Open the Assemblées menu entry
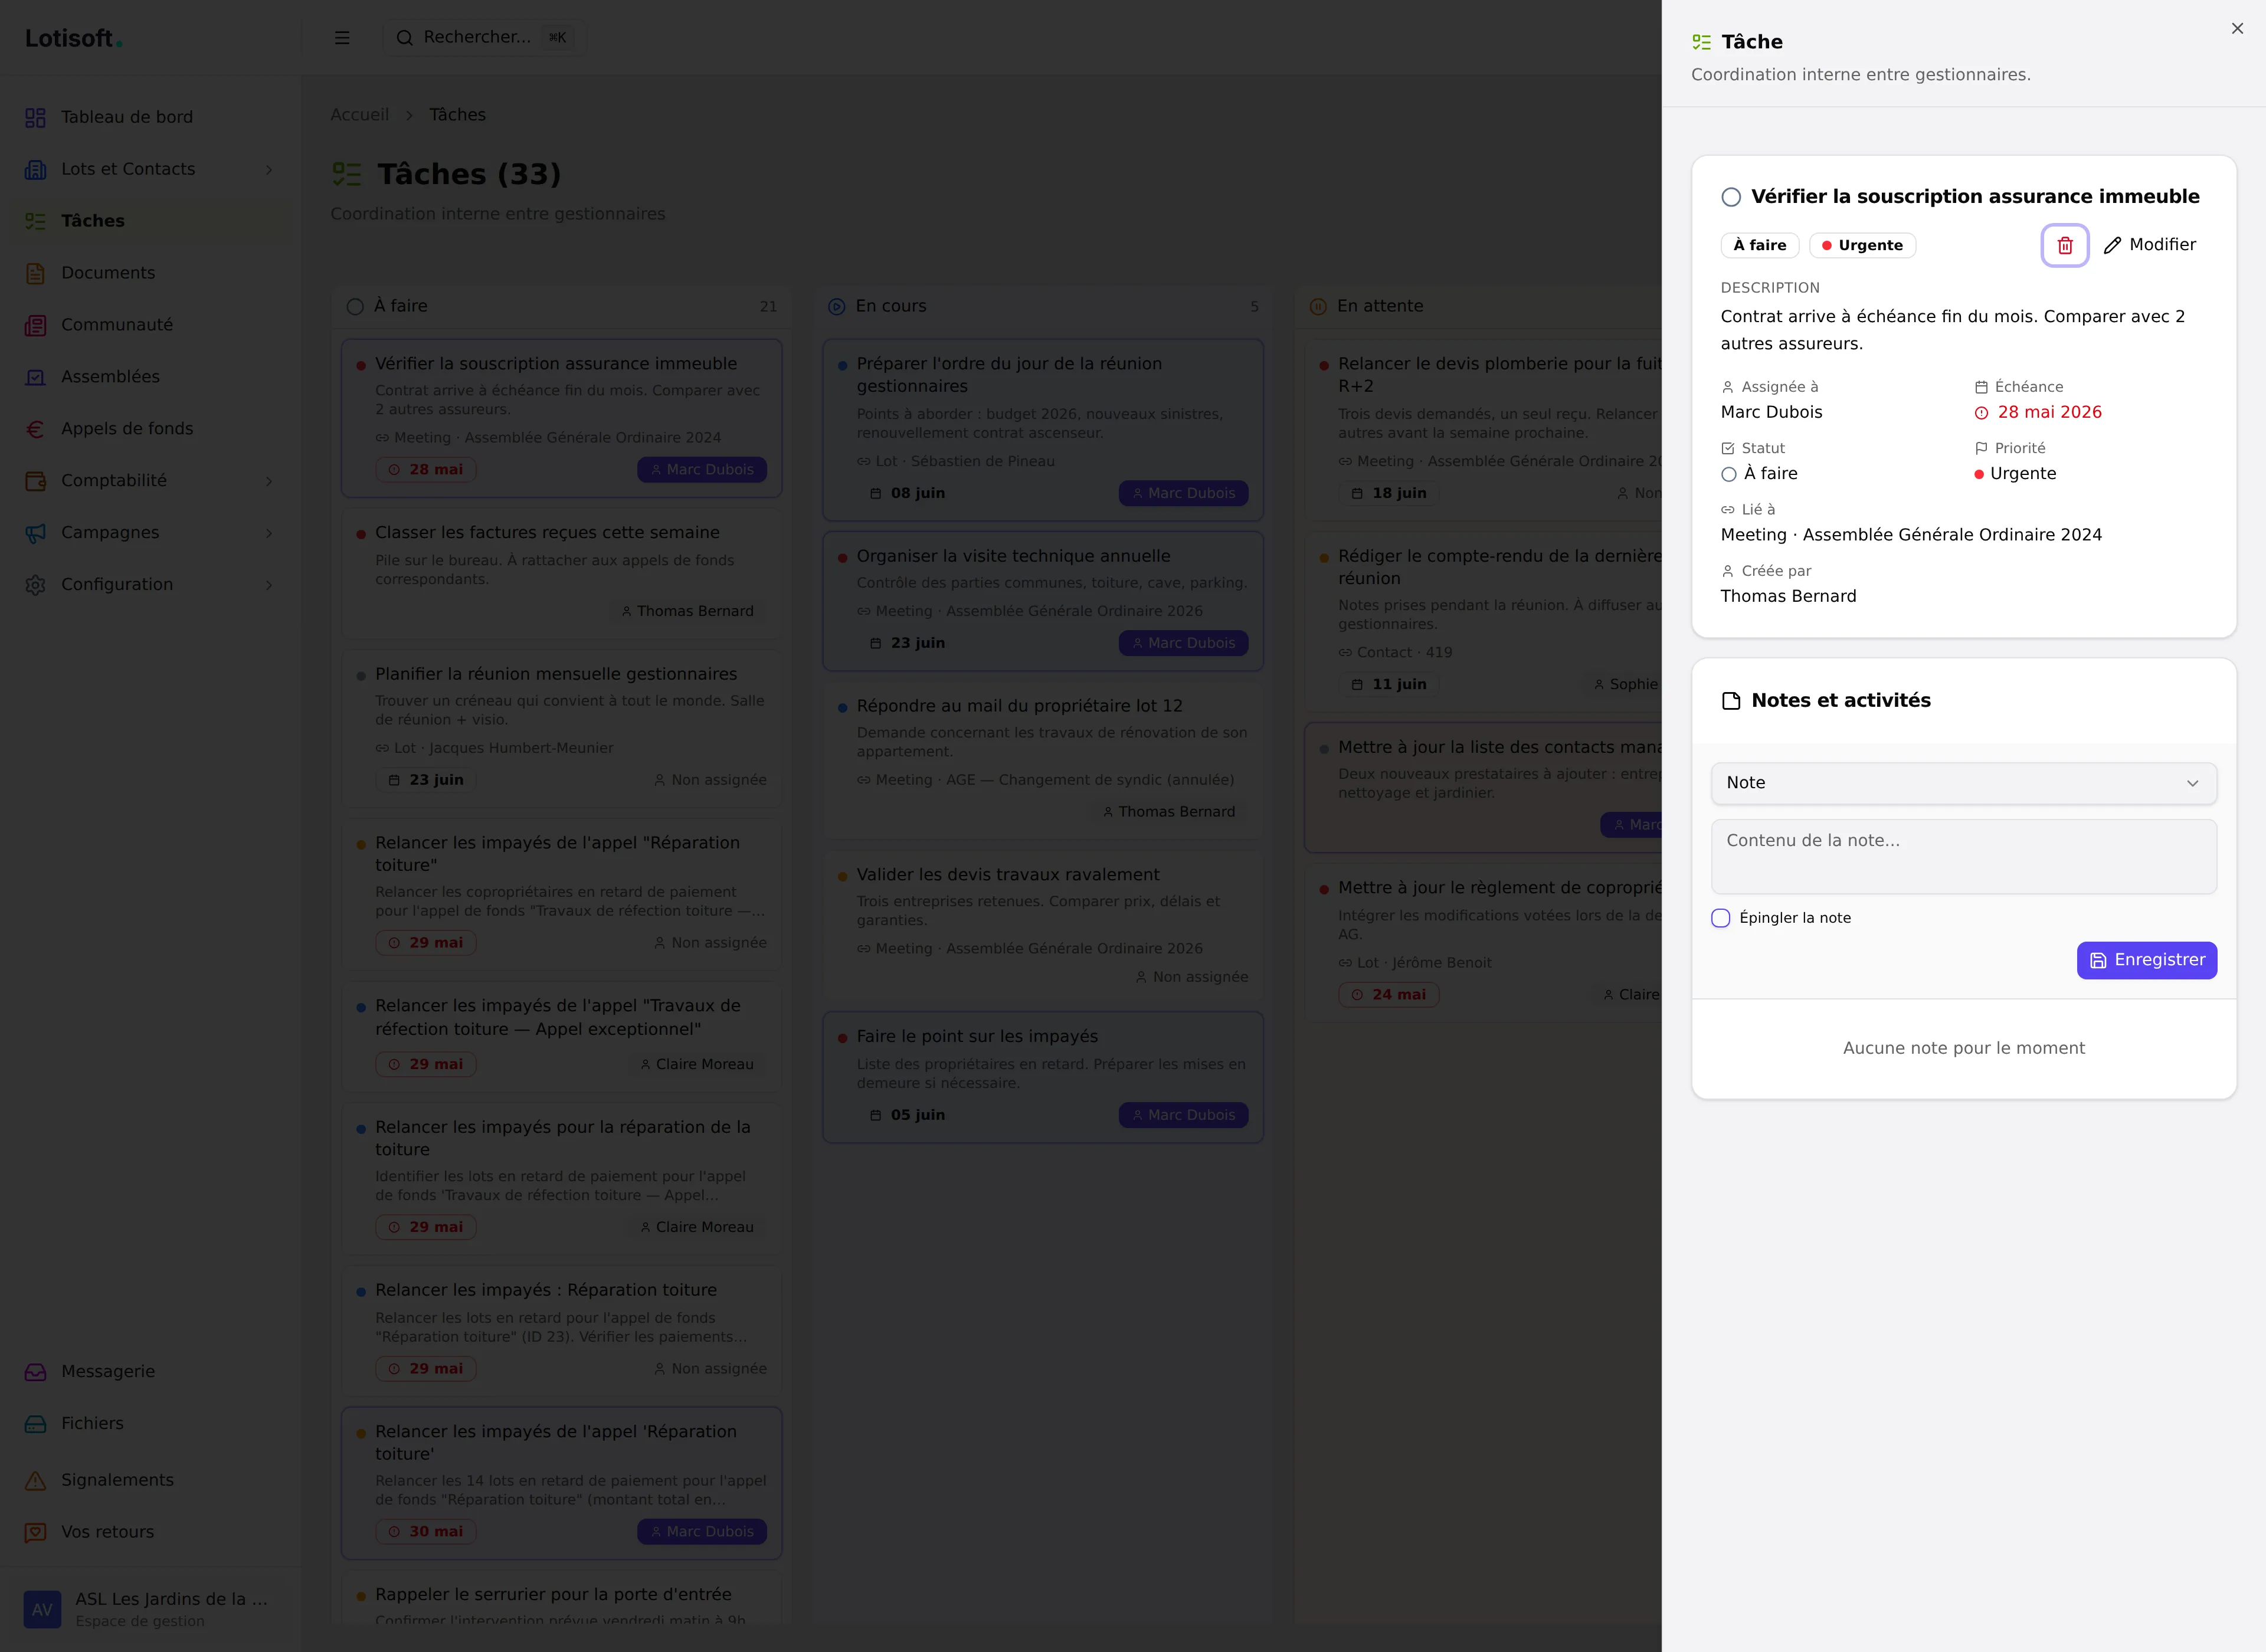 (x=150, y=377)
